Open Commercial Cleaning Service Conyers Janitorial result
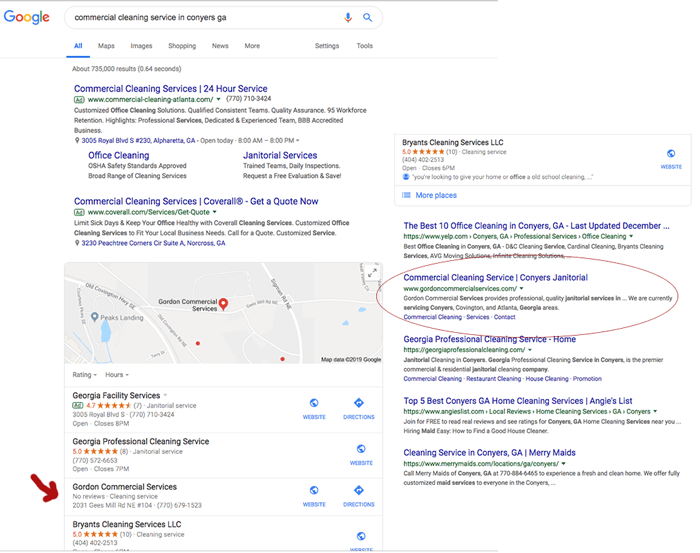The height and width of the screenshot is (553, 700). 496,278
